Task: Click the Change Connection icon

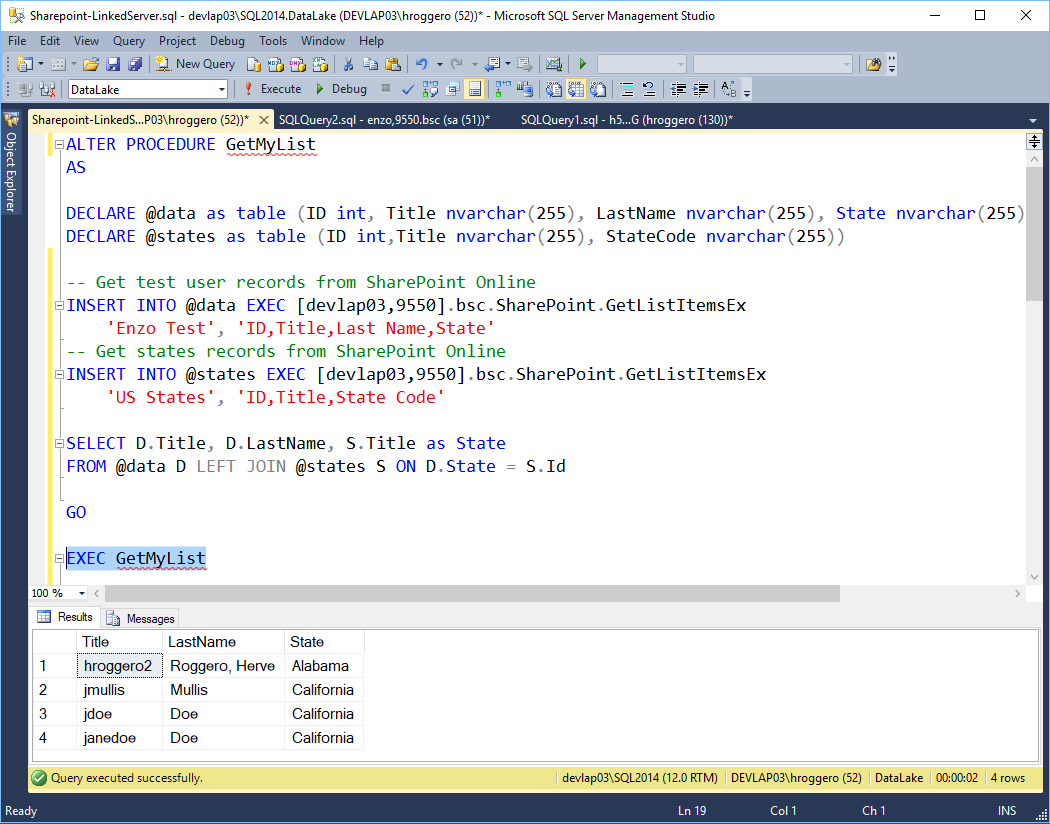Action: 47,89
